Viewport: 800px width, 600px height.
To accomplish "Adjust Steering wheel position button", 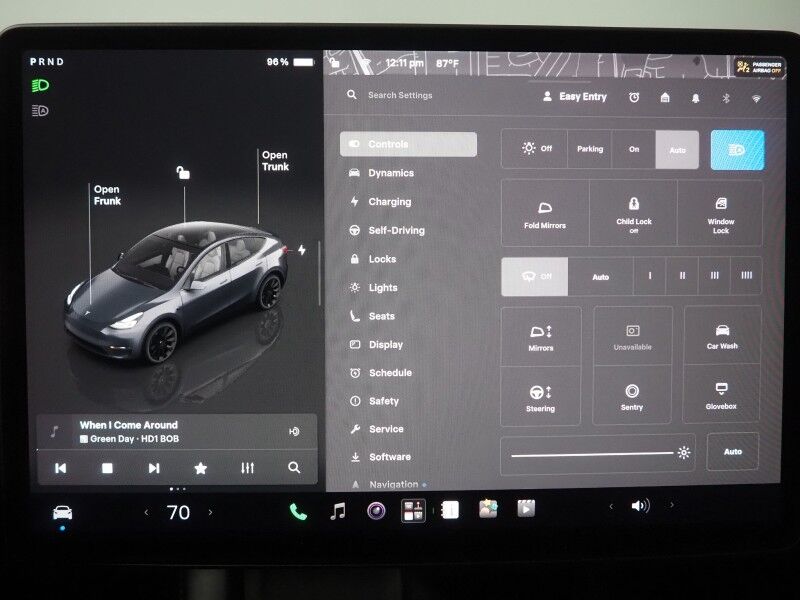I will [540, 396].
